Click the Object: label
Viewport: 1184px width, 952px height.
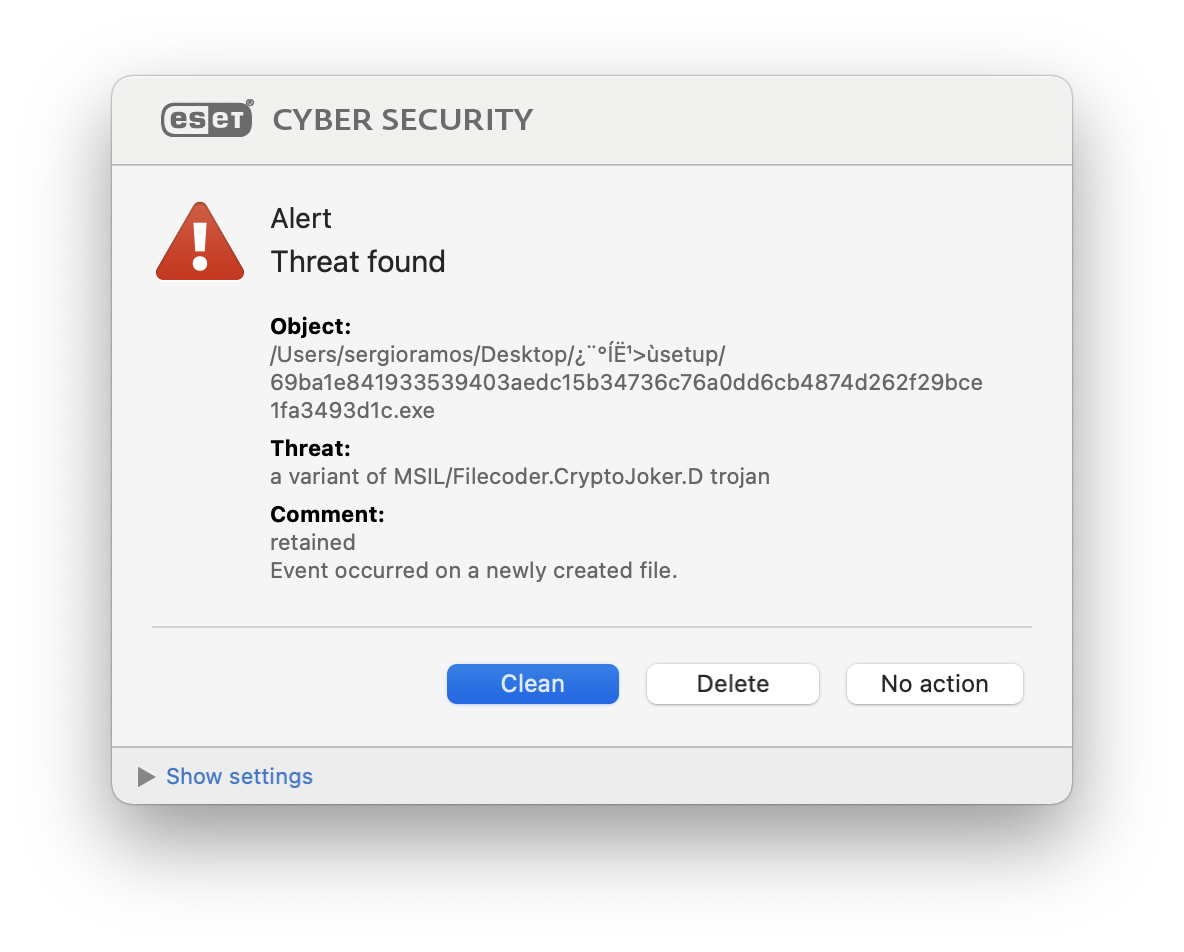pyautogui.click(x=310, y=326)
